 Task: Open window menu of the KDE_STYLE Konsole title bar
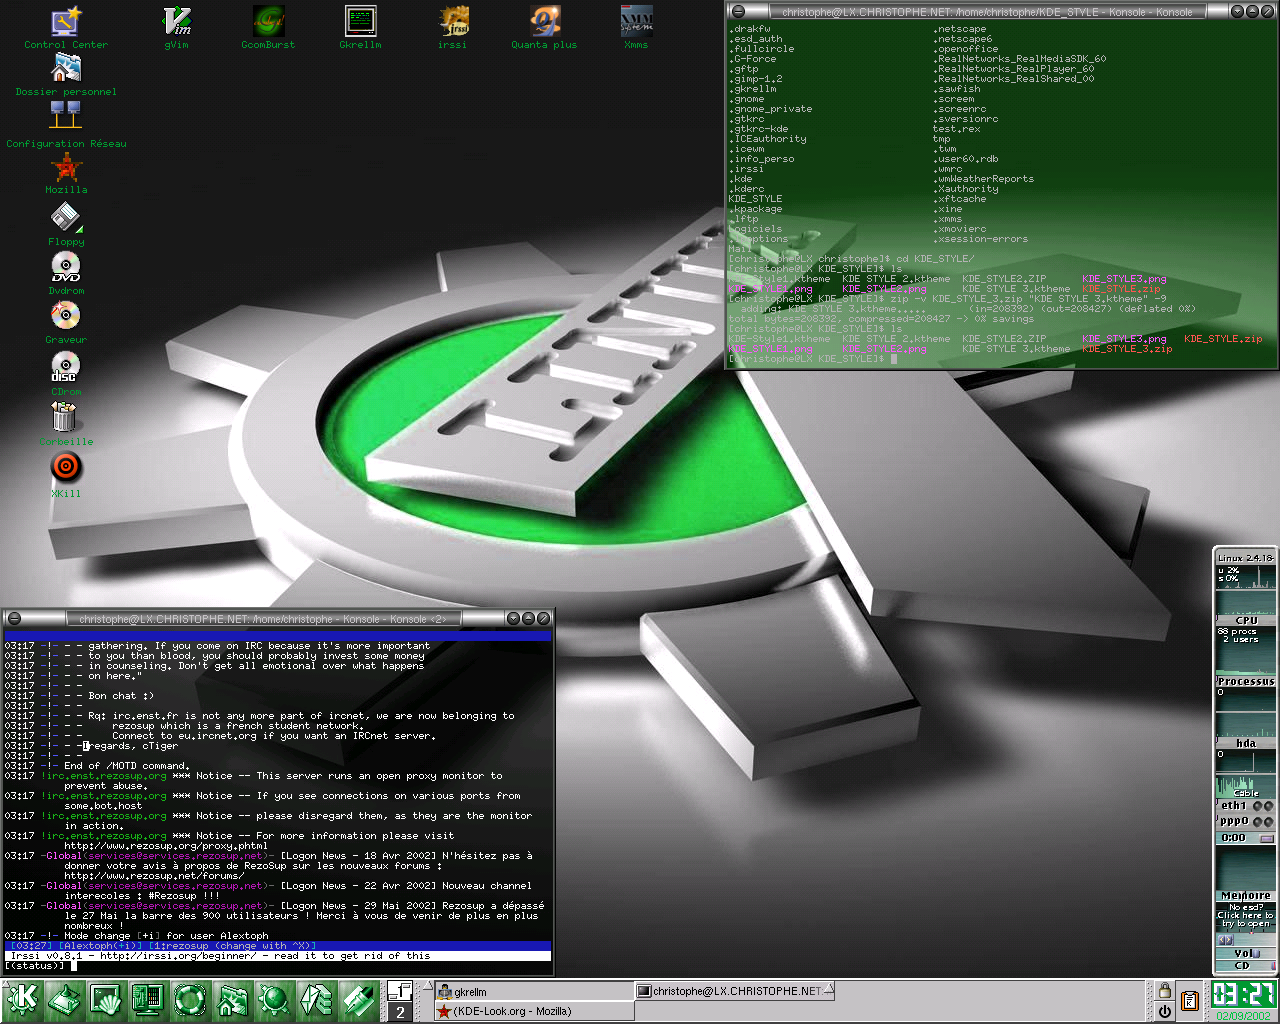[x=738, y=11]
